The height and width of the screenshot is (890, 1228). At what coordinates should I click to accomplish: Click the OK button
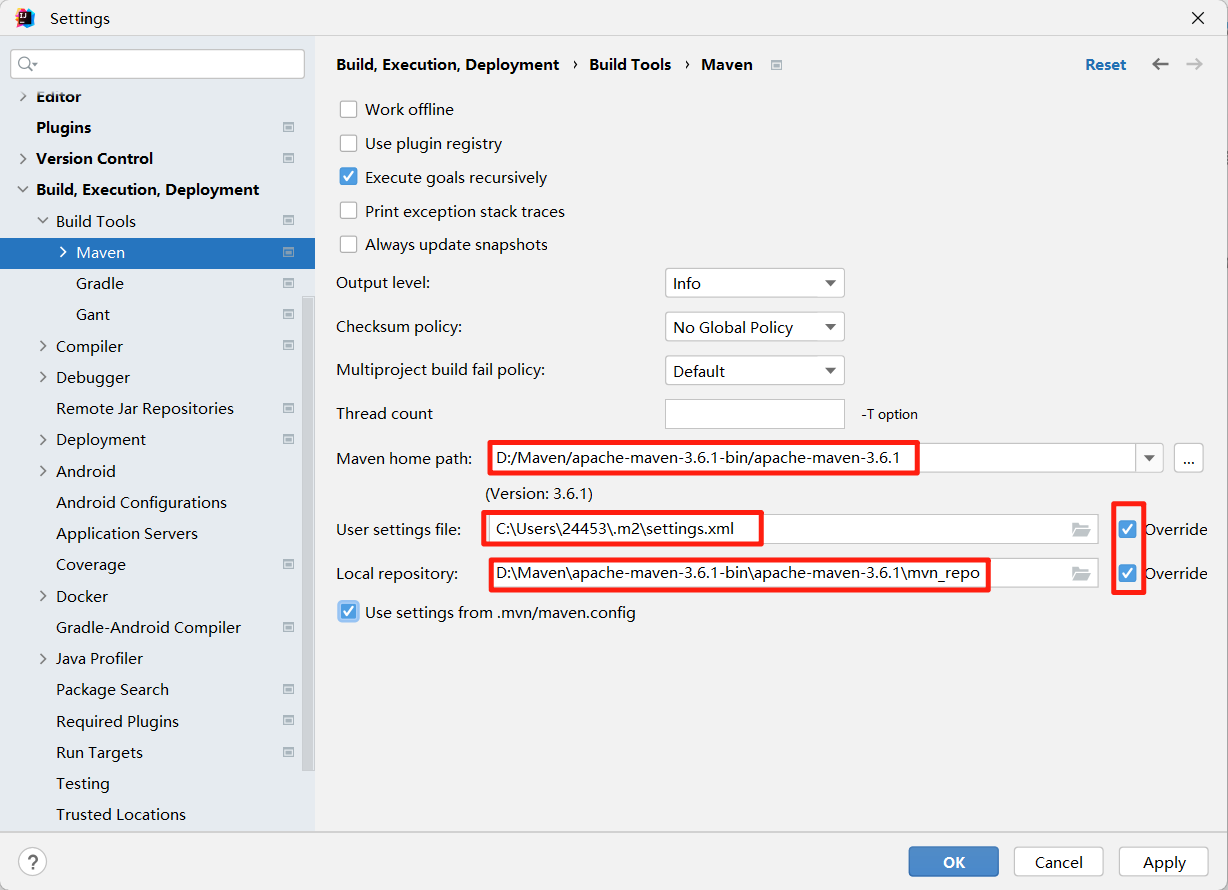953,862
